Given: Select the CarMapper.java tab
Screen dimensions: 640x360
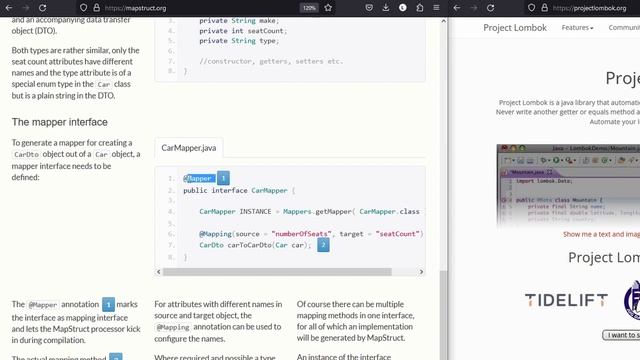Looking at the screenshot, I should [x=189, y=148].
